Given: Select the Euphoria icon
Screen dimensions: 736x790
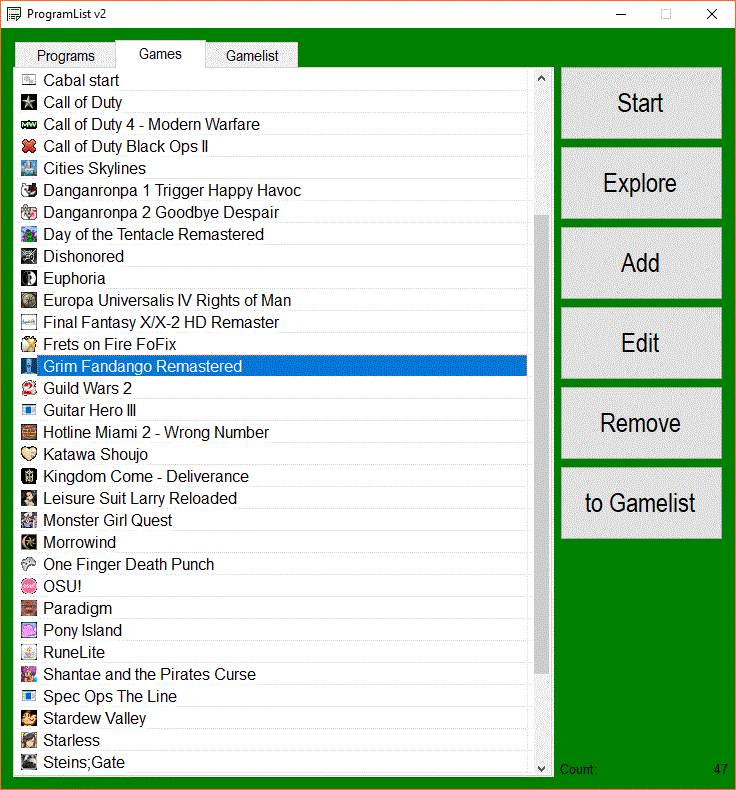Looking at the screenshot, I should (29, 278).
